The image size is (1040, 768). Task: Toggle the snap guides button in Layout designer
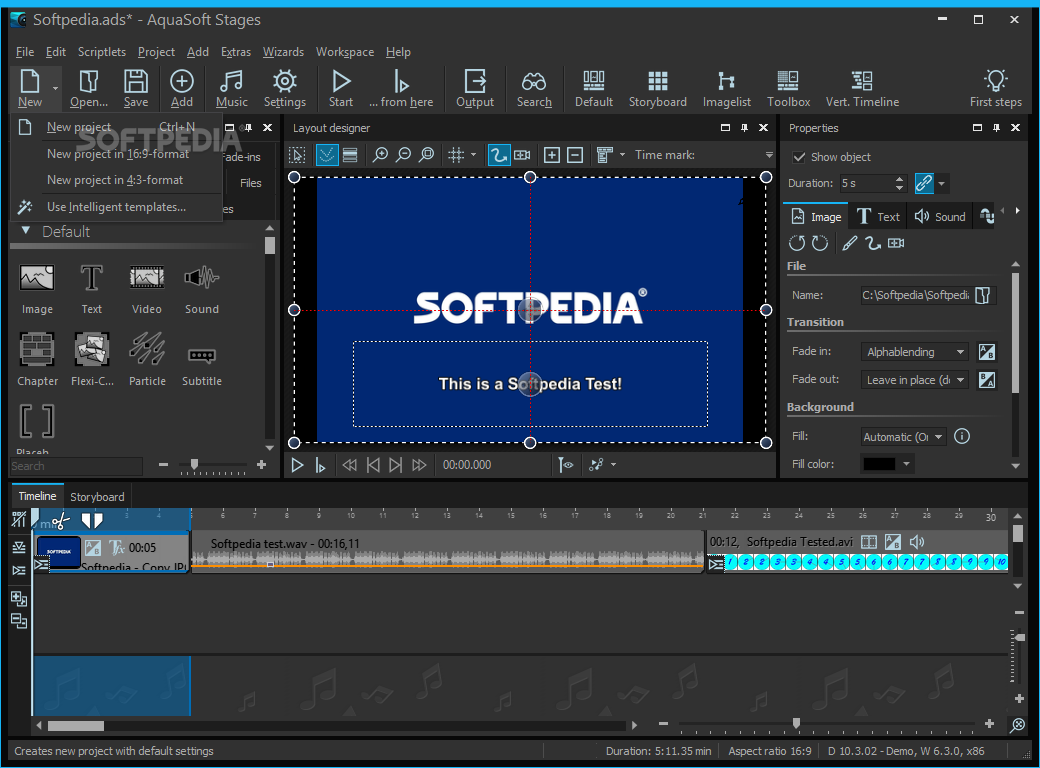coord(326,155)
